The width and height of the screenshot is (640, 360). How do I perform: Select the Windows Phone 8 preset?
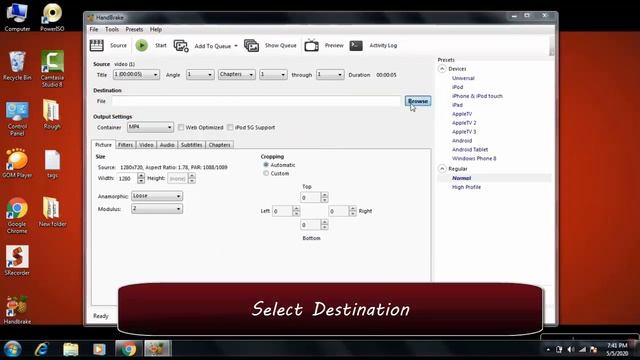474,158
